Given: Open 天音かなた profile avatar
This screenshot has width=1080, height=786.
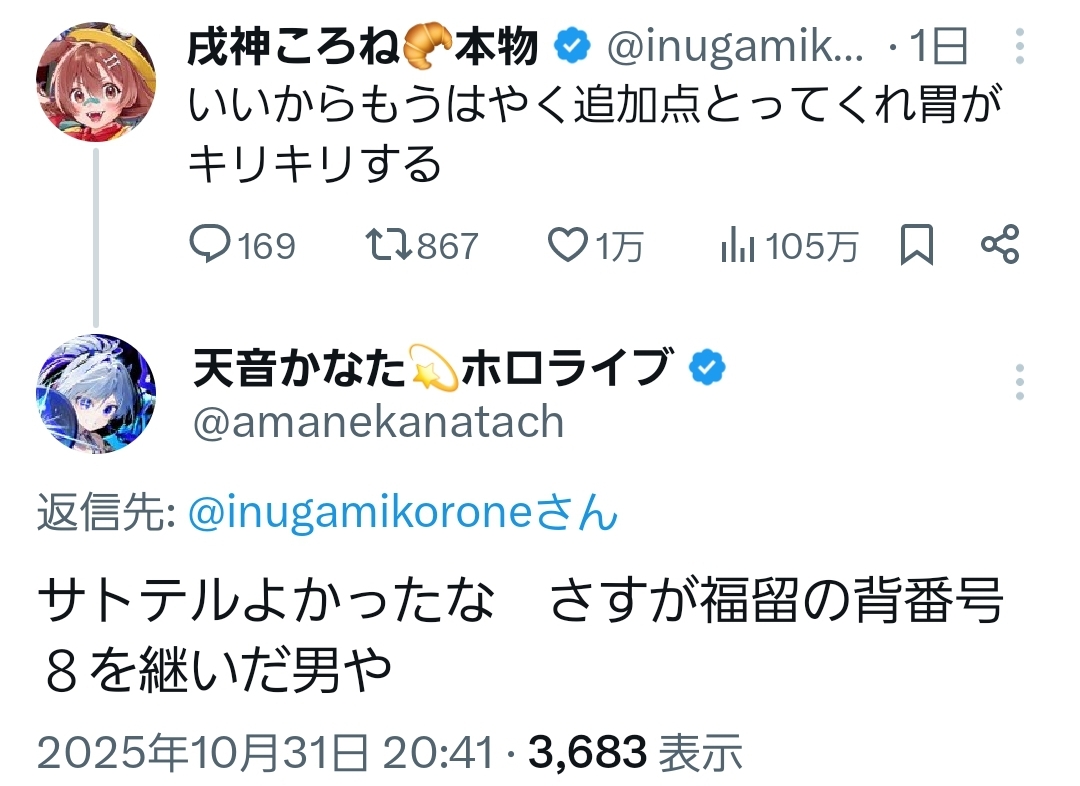Looking at the screenshot, I should coord(95,394).
